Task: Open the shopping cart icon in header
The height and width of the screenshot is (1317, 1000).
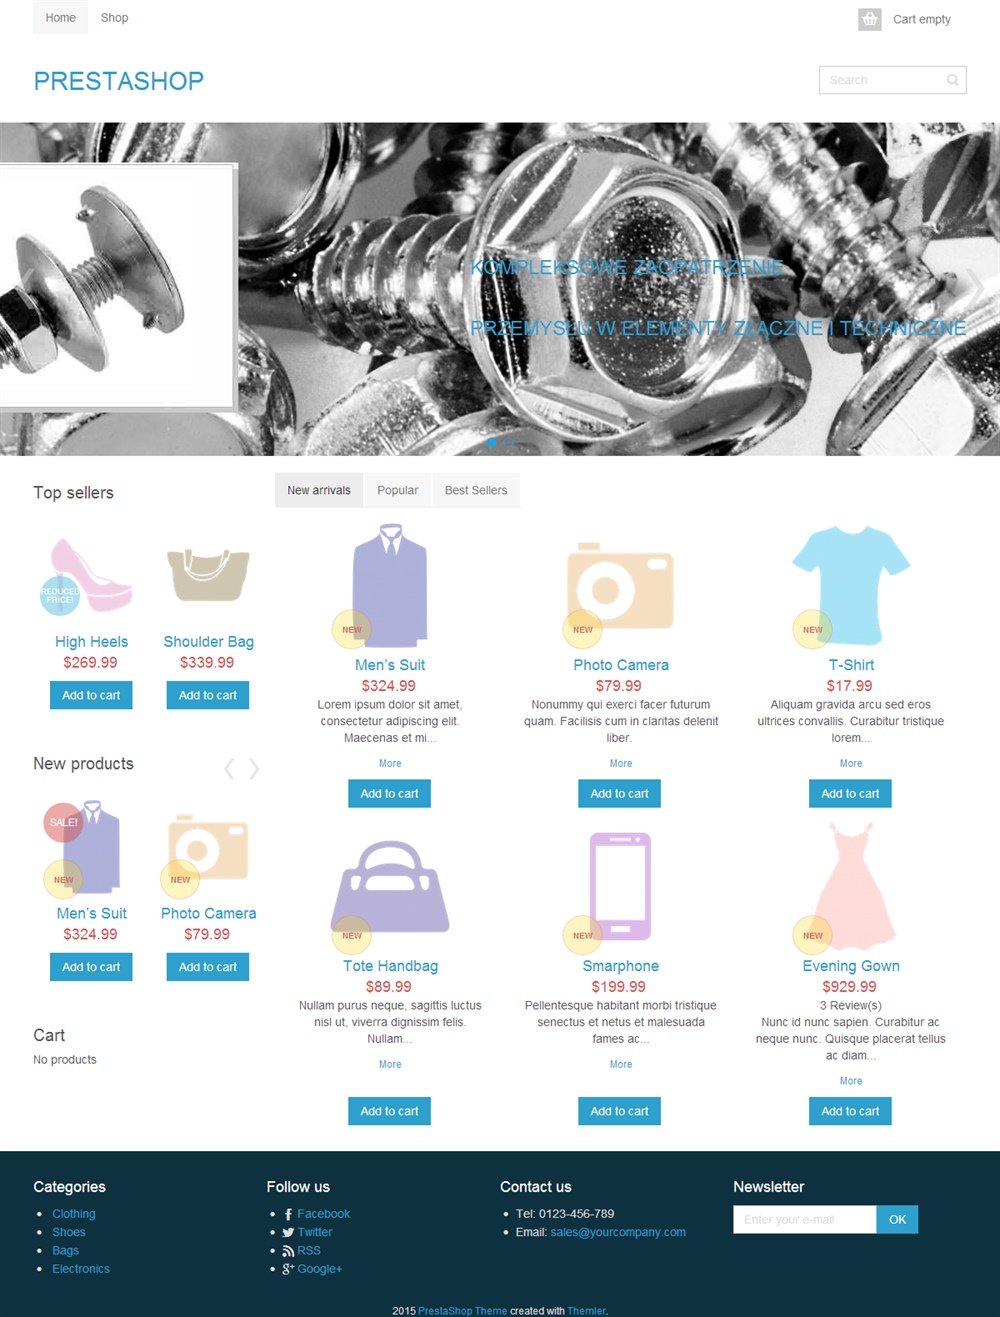Action: (870, 19)
